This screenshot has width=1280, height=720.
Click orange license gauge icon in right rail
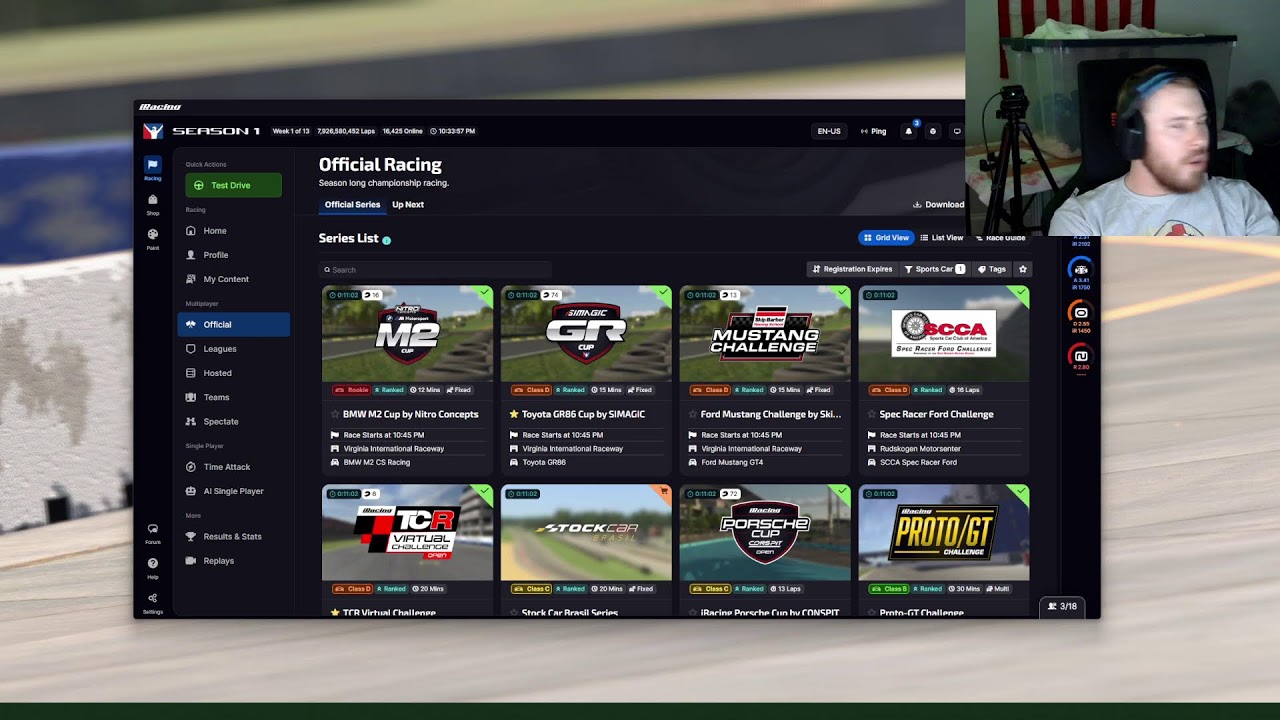(1080, 312)
